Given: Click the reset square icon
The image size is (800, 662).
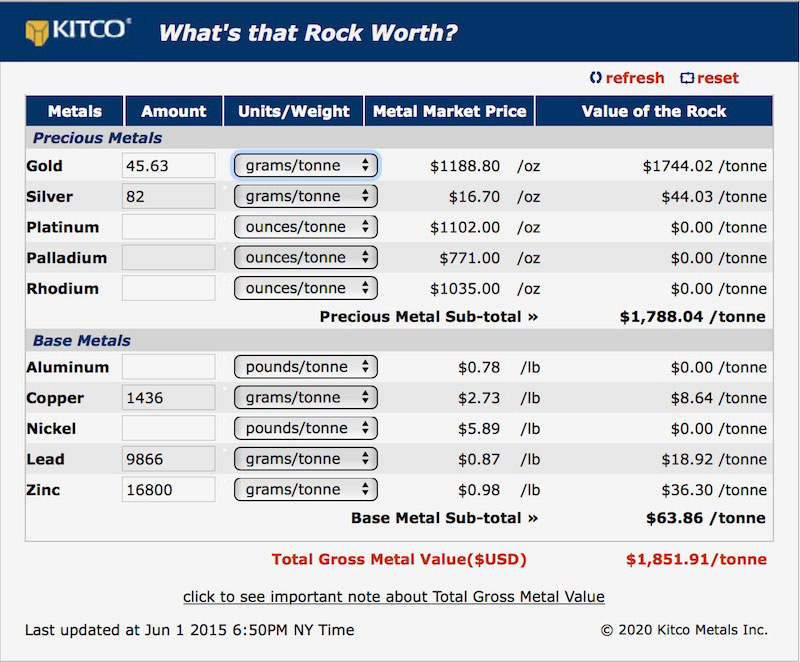Looking at the screenshot, I should (687, 78).
